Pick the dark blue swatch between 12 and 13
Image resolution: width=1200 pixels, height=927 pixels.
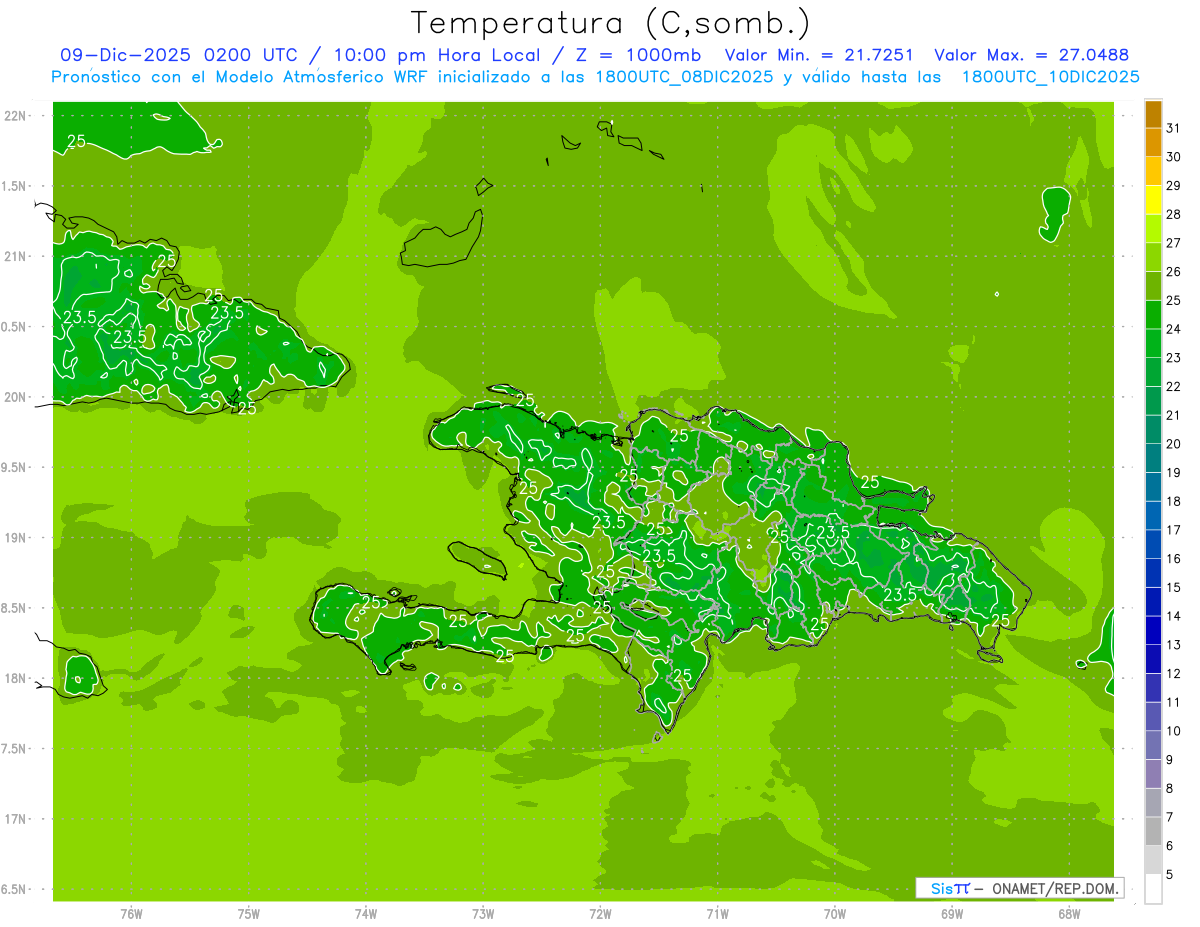coord(1153,659)
